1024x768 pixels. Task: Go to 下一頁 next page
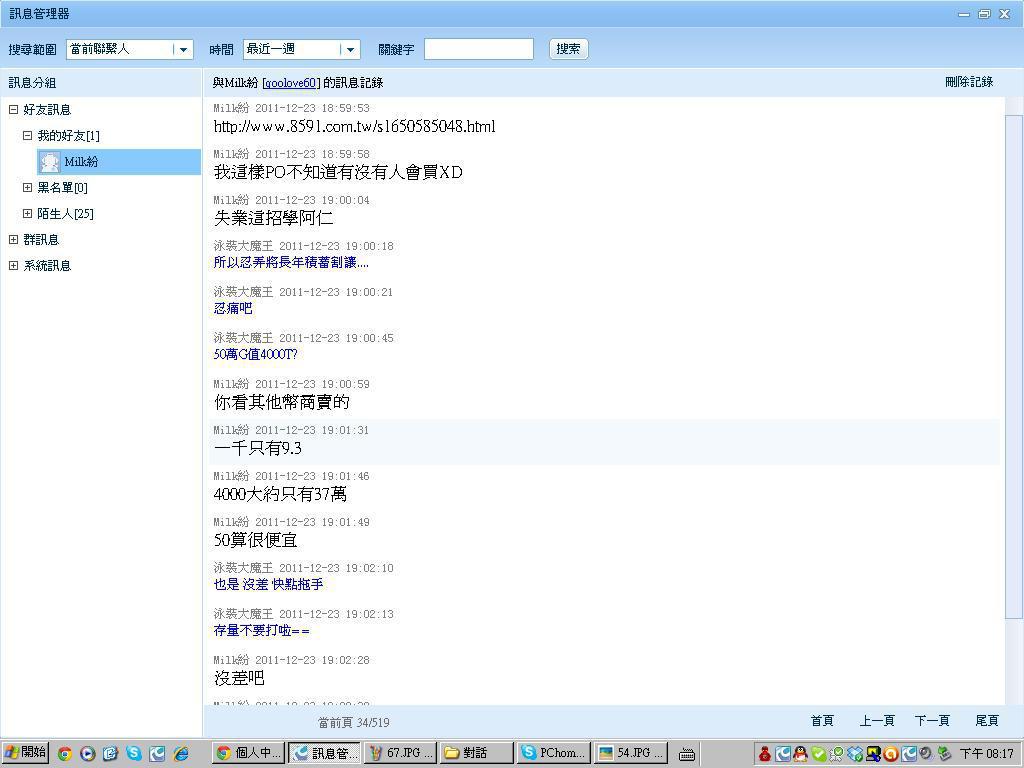pos(932,721)
